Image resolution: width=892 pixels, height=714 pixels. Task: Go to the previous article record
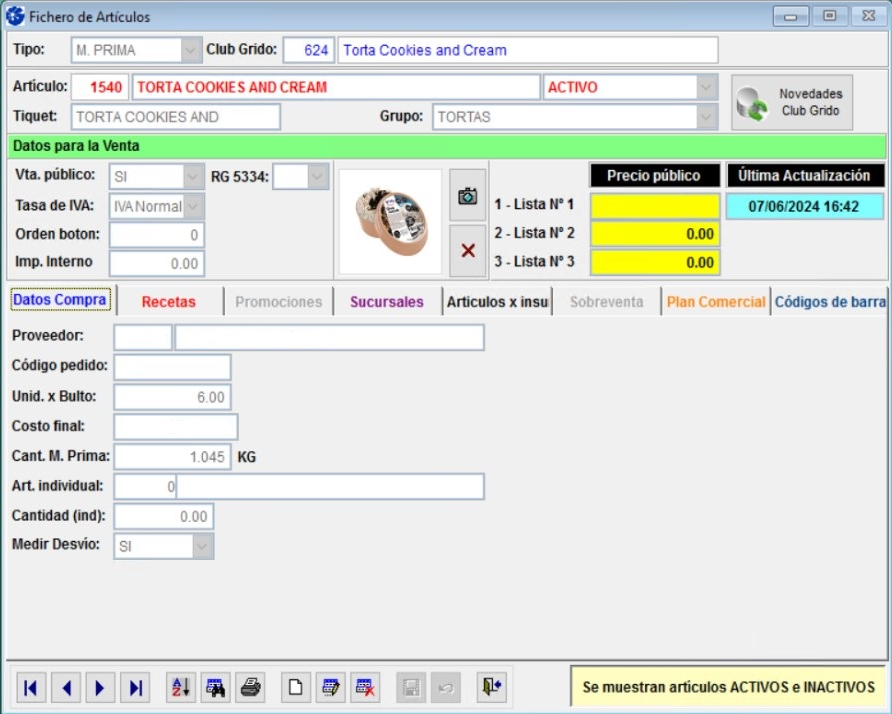65,687
